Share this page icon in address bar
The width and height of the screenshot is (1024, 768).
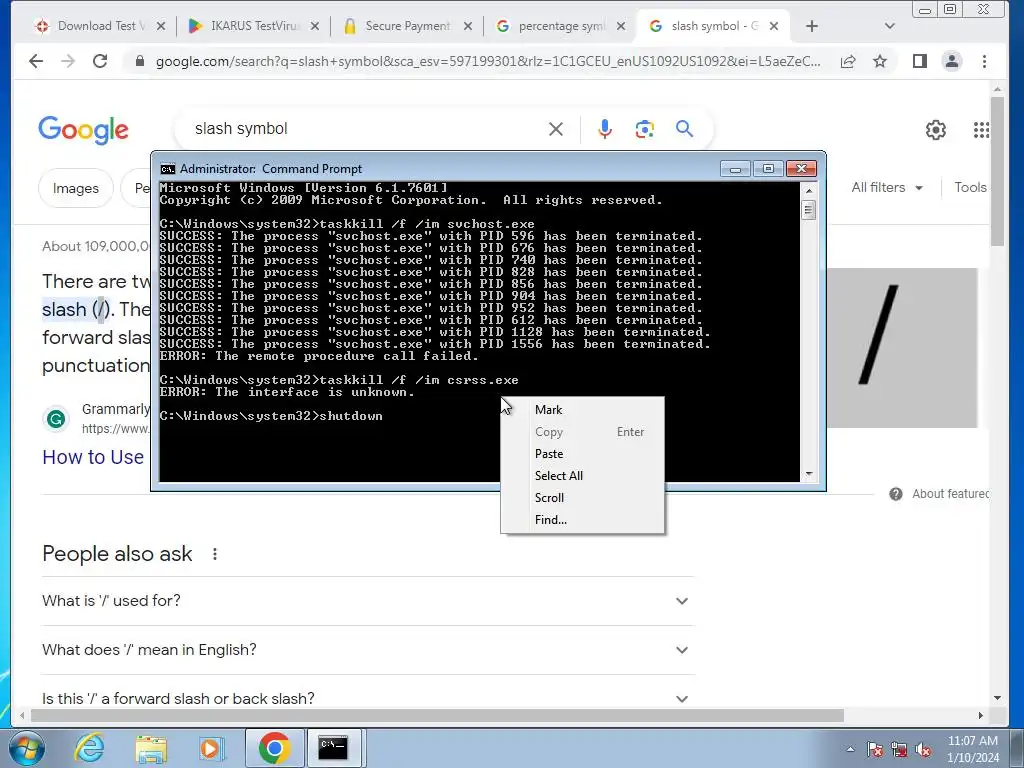pyautogui.click(x=848, y=61)
